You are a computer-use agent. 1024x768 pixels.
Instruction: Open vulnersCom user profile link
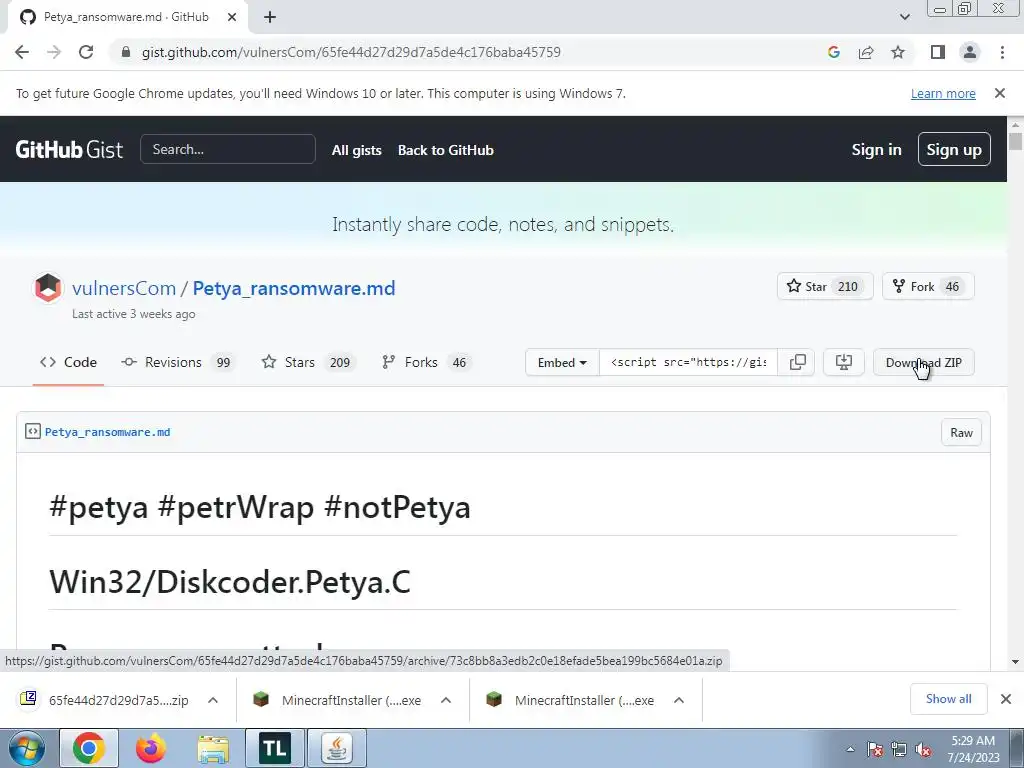point(124,288)
